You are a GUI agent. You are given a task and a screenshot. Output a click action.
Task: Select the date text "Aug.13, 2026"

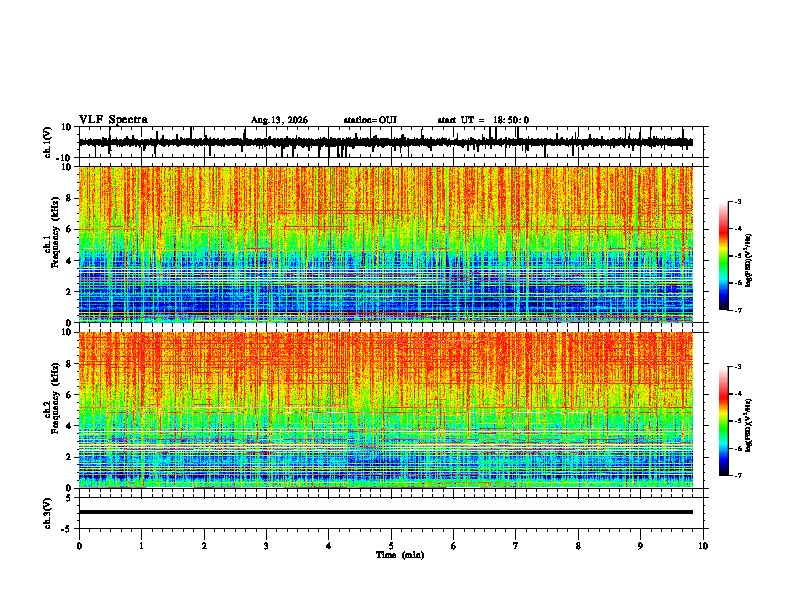(279, 120)
